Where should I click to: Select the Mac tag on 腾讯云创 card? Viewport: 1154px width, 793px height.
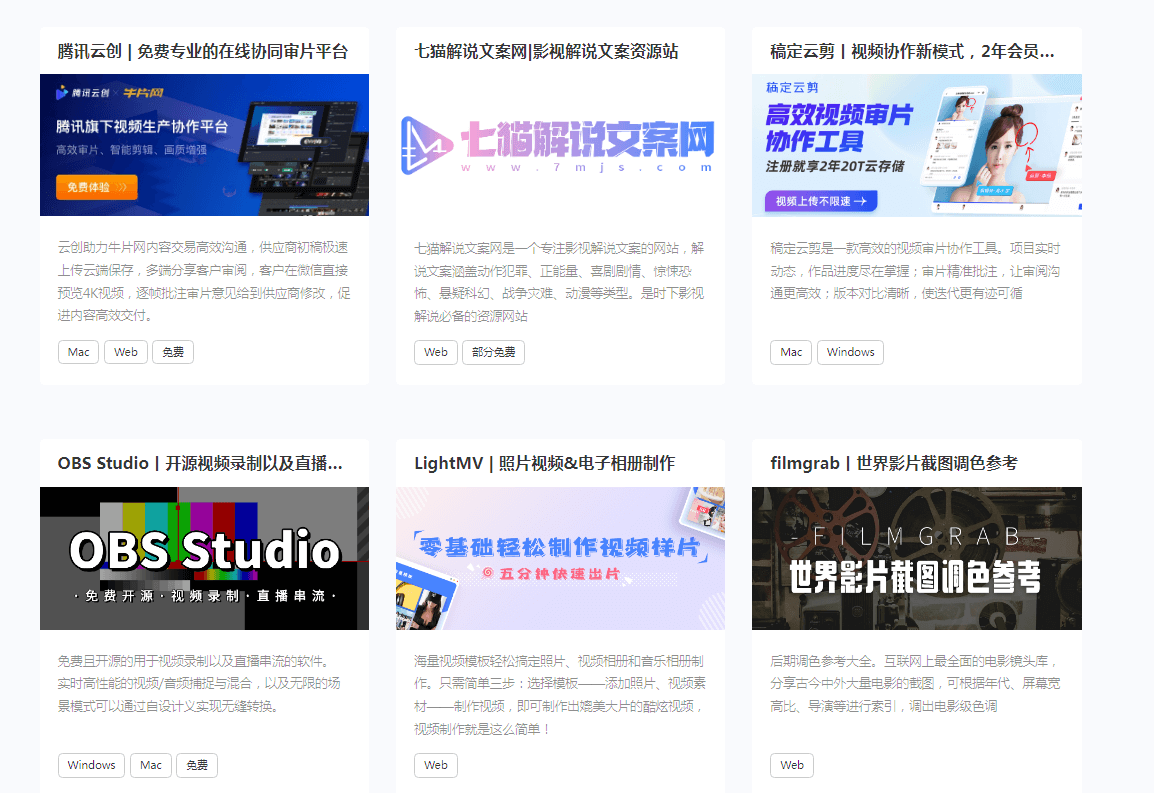(78, 352)
